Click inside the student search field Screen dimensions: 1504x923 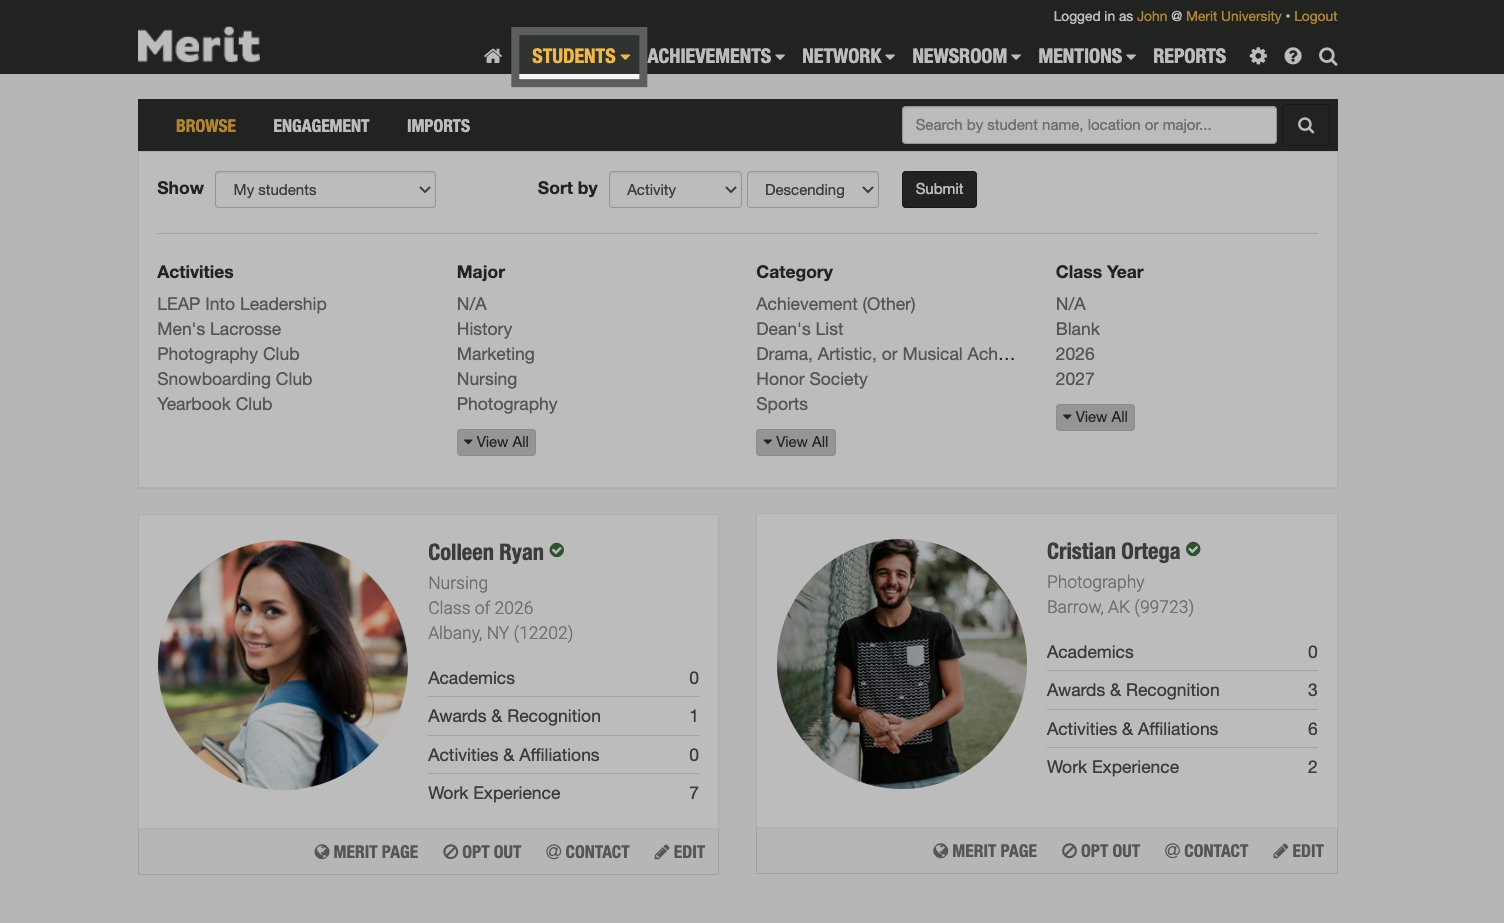(1089, 125)
